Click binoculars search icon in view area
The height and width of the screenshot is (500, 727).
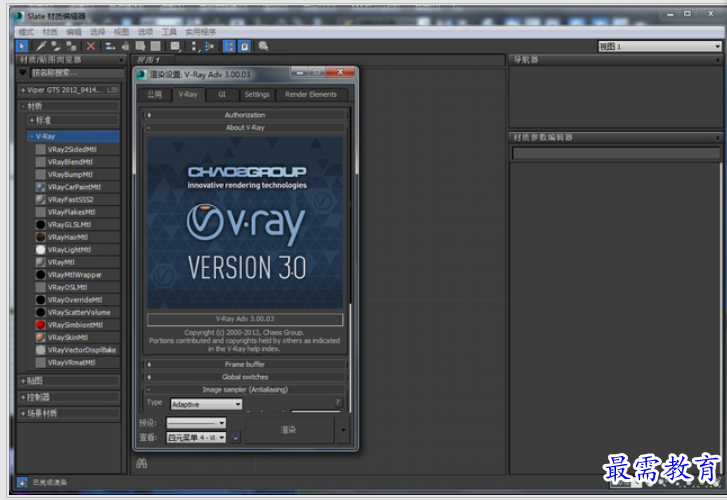(x=141, y=463)
